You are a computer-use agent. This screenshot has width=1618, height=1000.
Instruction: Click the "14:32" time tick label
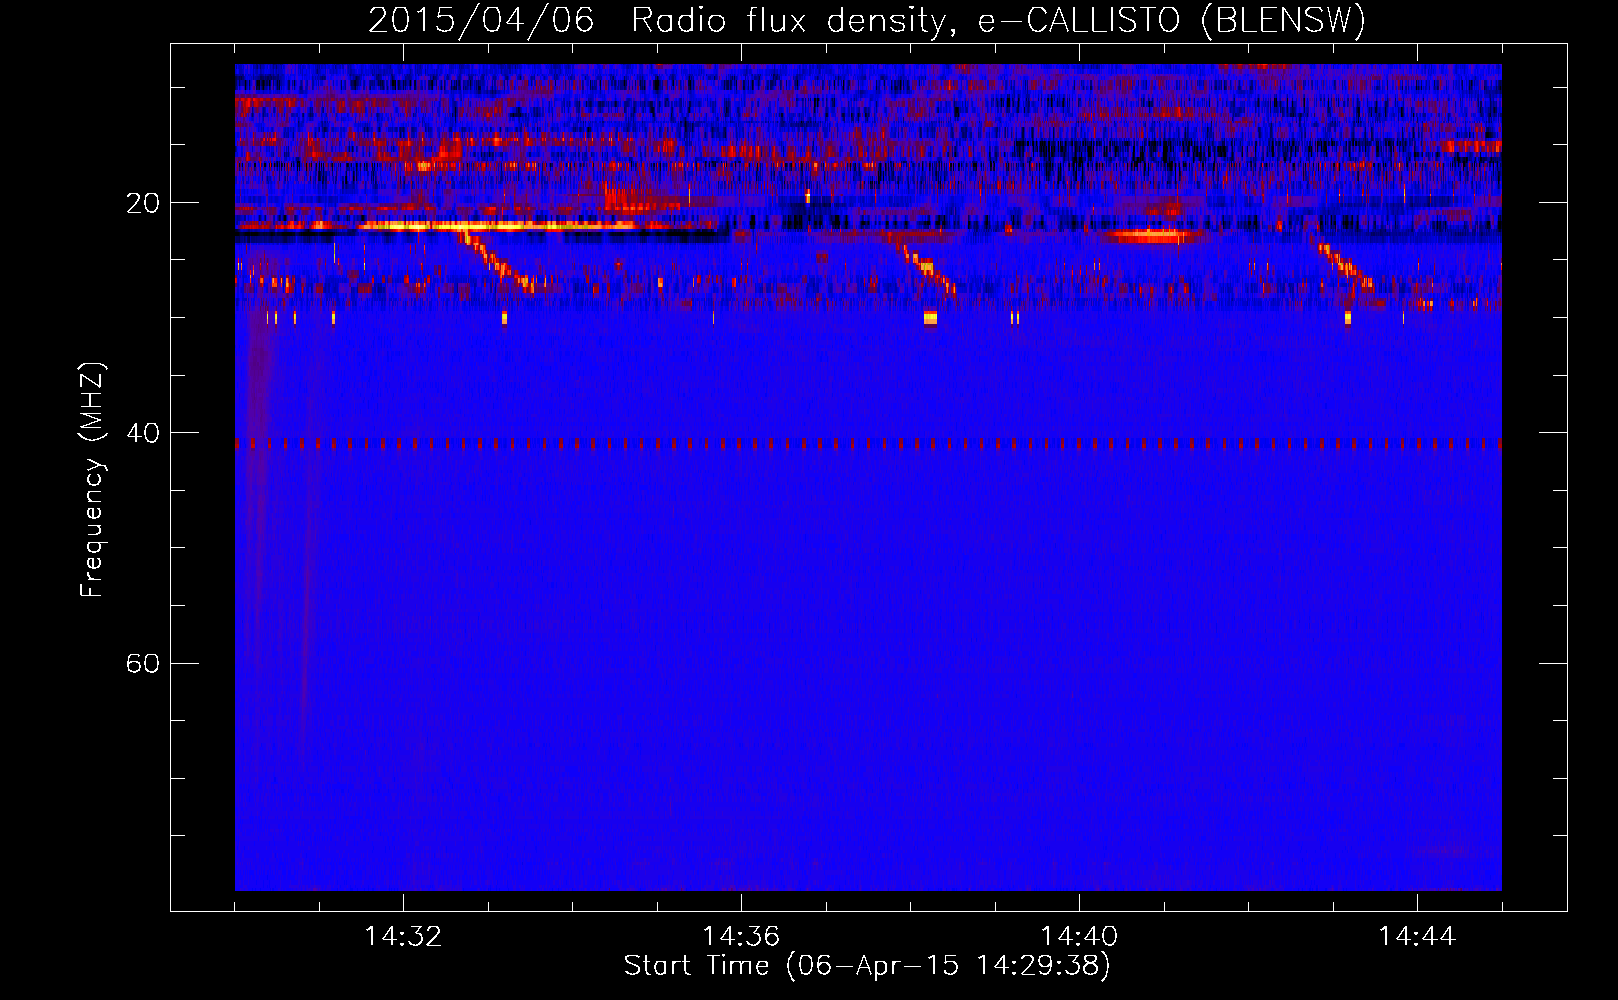403,936
